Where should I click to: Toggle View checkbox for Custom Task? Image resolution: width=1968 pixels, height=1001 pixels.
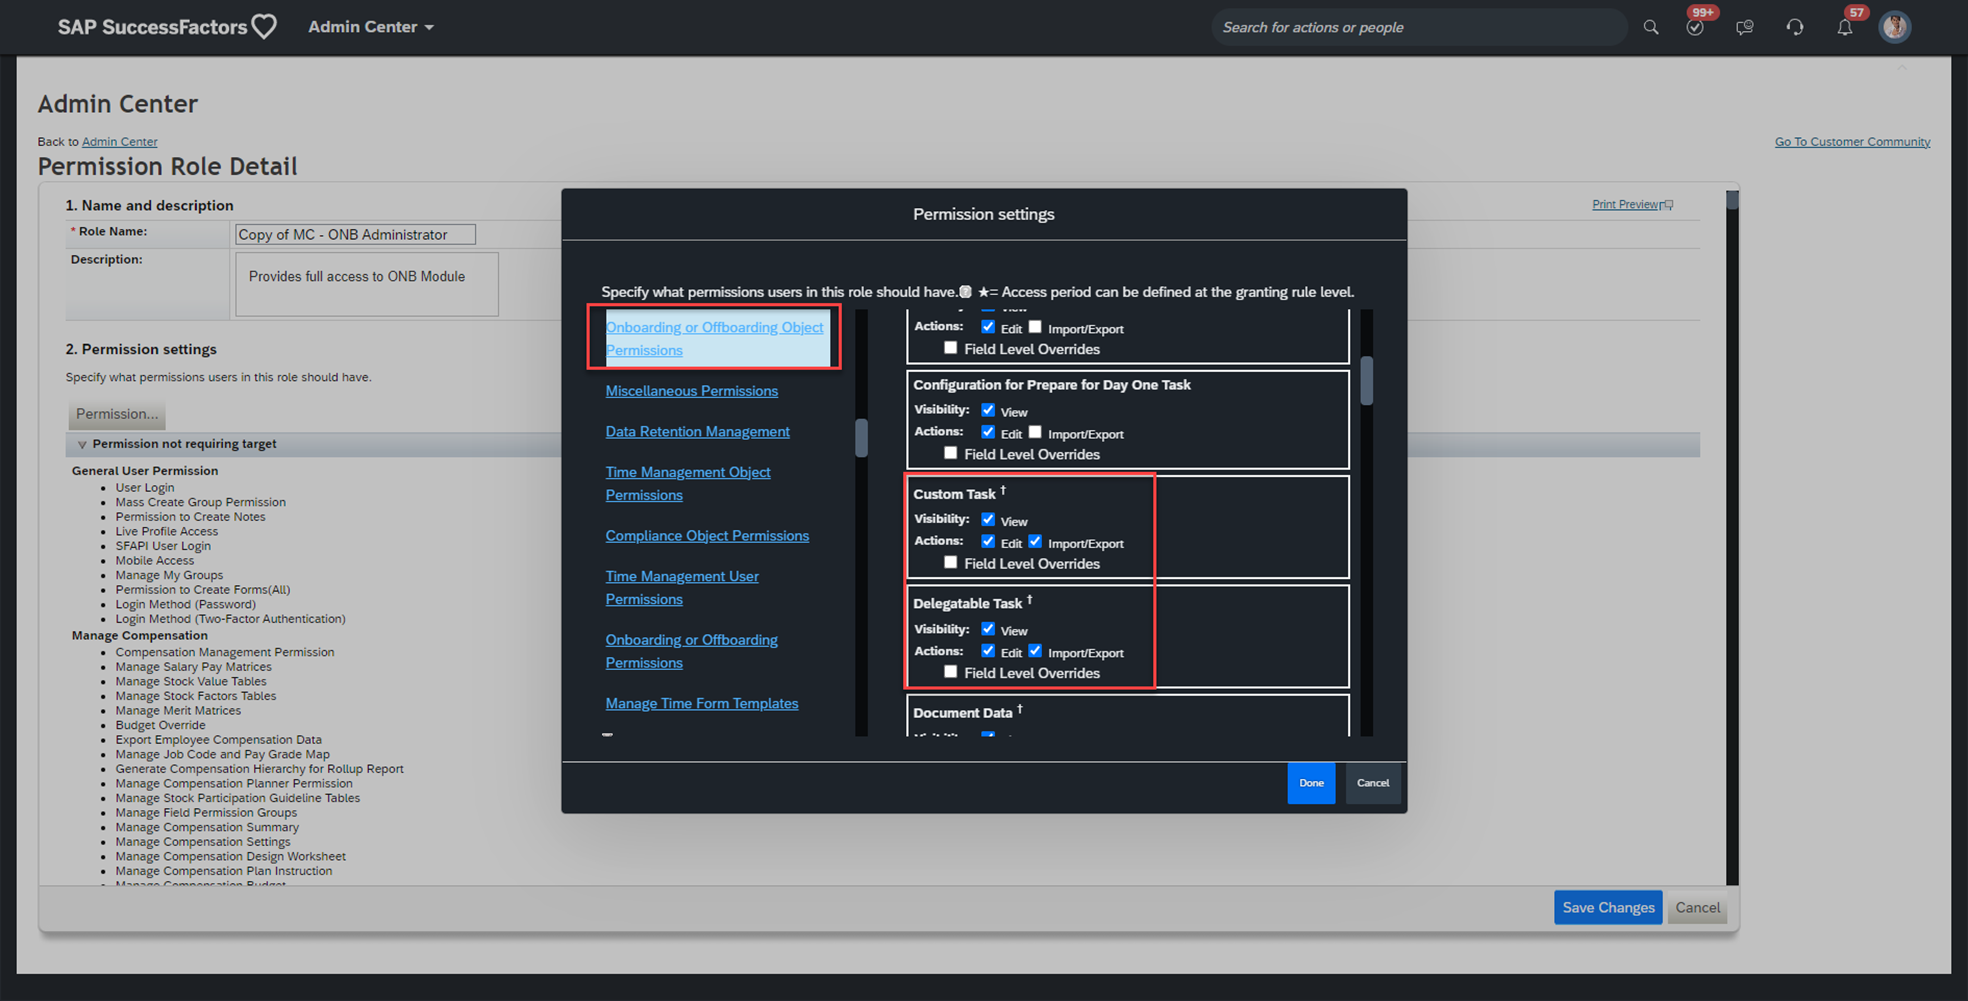(x=988, y=519)
